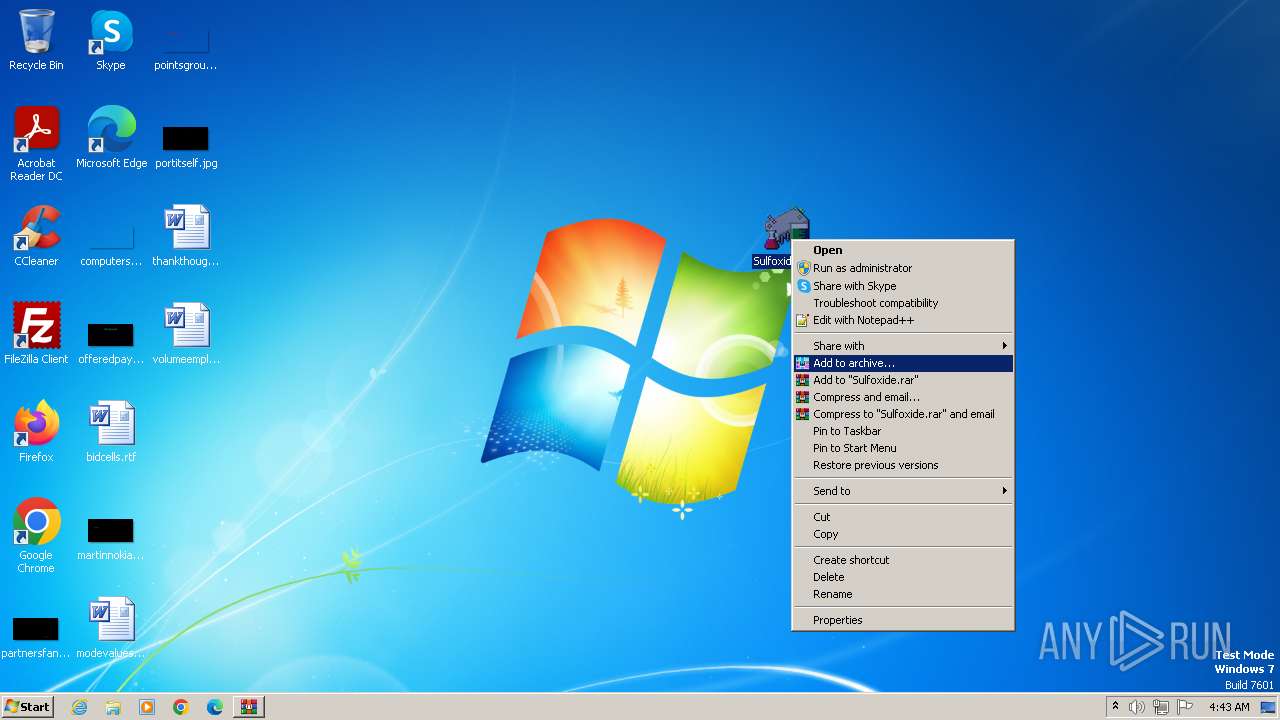Select FileZilla Client desktop shortcut
This screenshot has height=720, width=1280.
click(x=36, y=334)
